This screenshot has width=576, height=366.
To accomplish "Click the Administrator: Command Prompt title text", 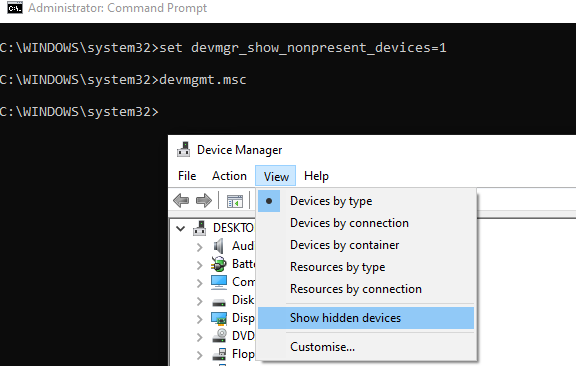I will [118, 8].
